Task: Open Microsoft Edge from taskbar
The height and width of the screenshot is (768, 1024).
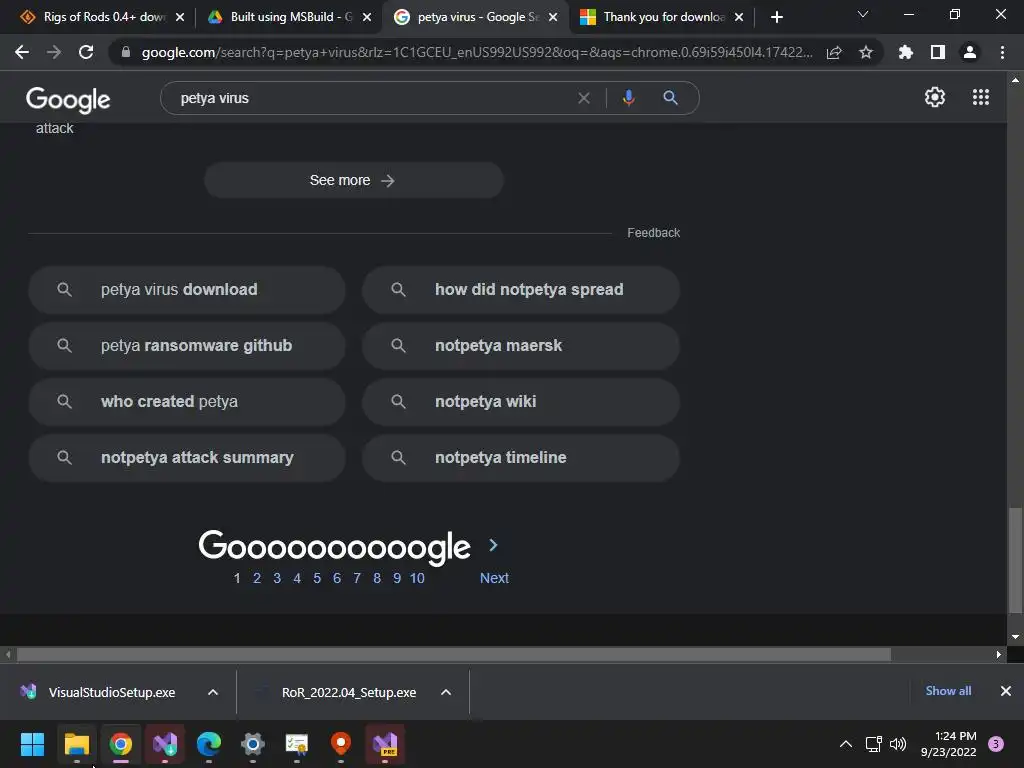Action: pyautogui.click(x=208, y=744)
